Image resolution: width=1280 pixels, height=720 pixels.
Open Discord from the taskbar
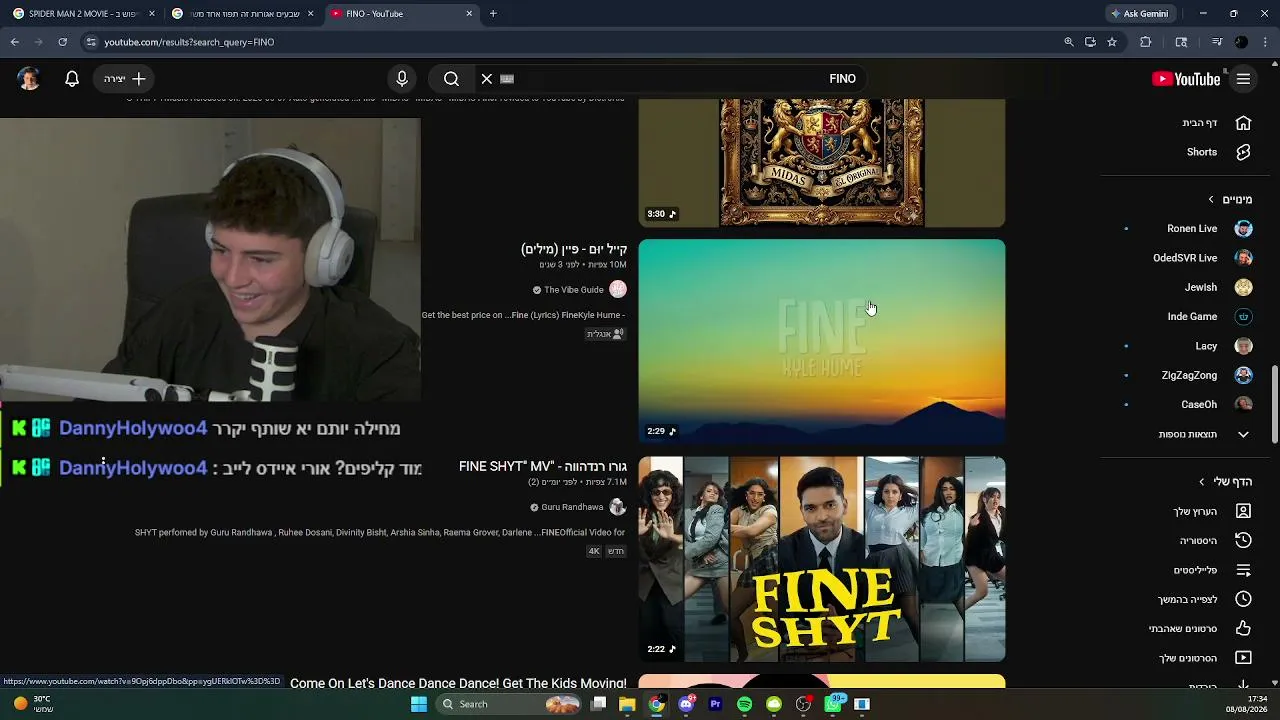tap(686, 704)
